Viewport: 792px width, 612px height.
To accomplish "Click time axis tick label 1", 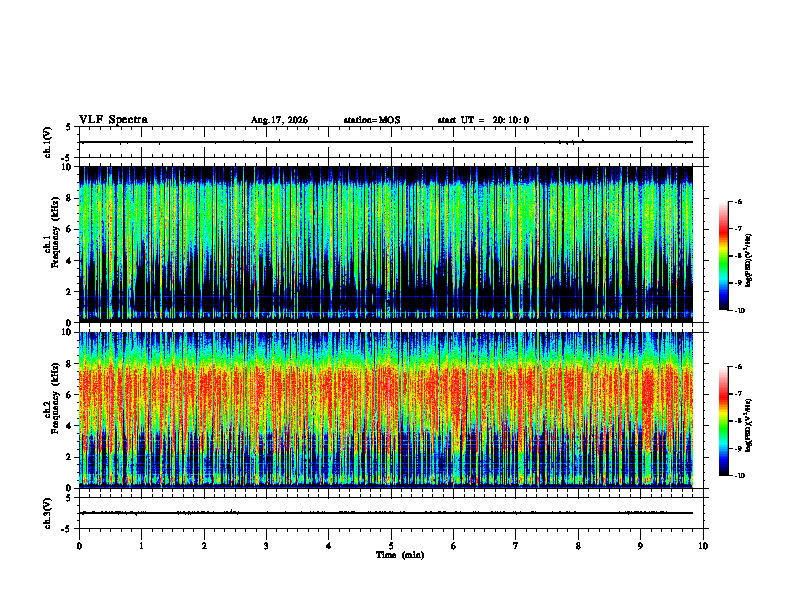I will (141, 546).
